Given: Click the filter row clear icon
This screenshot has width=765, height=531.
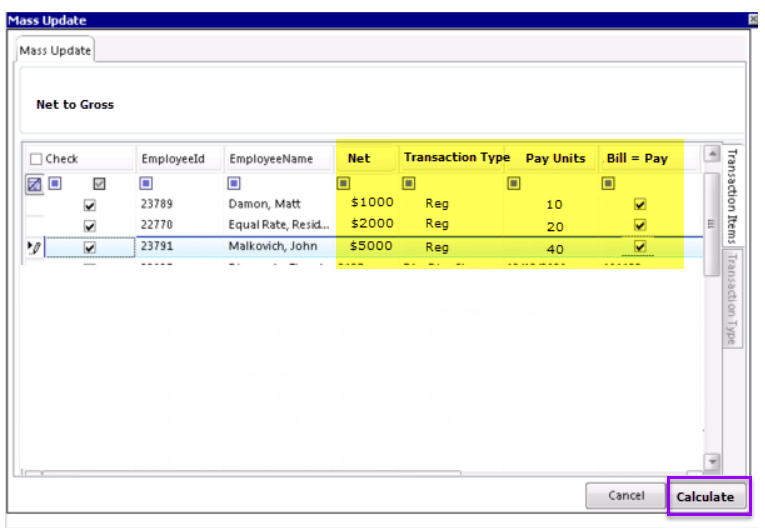Looking at the screenshot, I should click(34, 184).
